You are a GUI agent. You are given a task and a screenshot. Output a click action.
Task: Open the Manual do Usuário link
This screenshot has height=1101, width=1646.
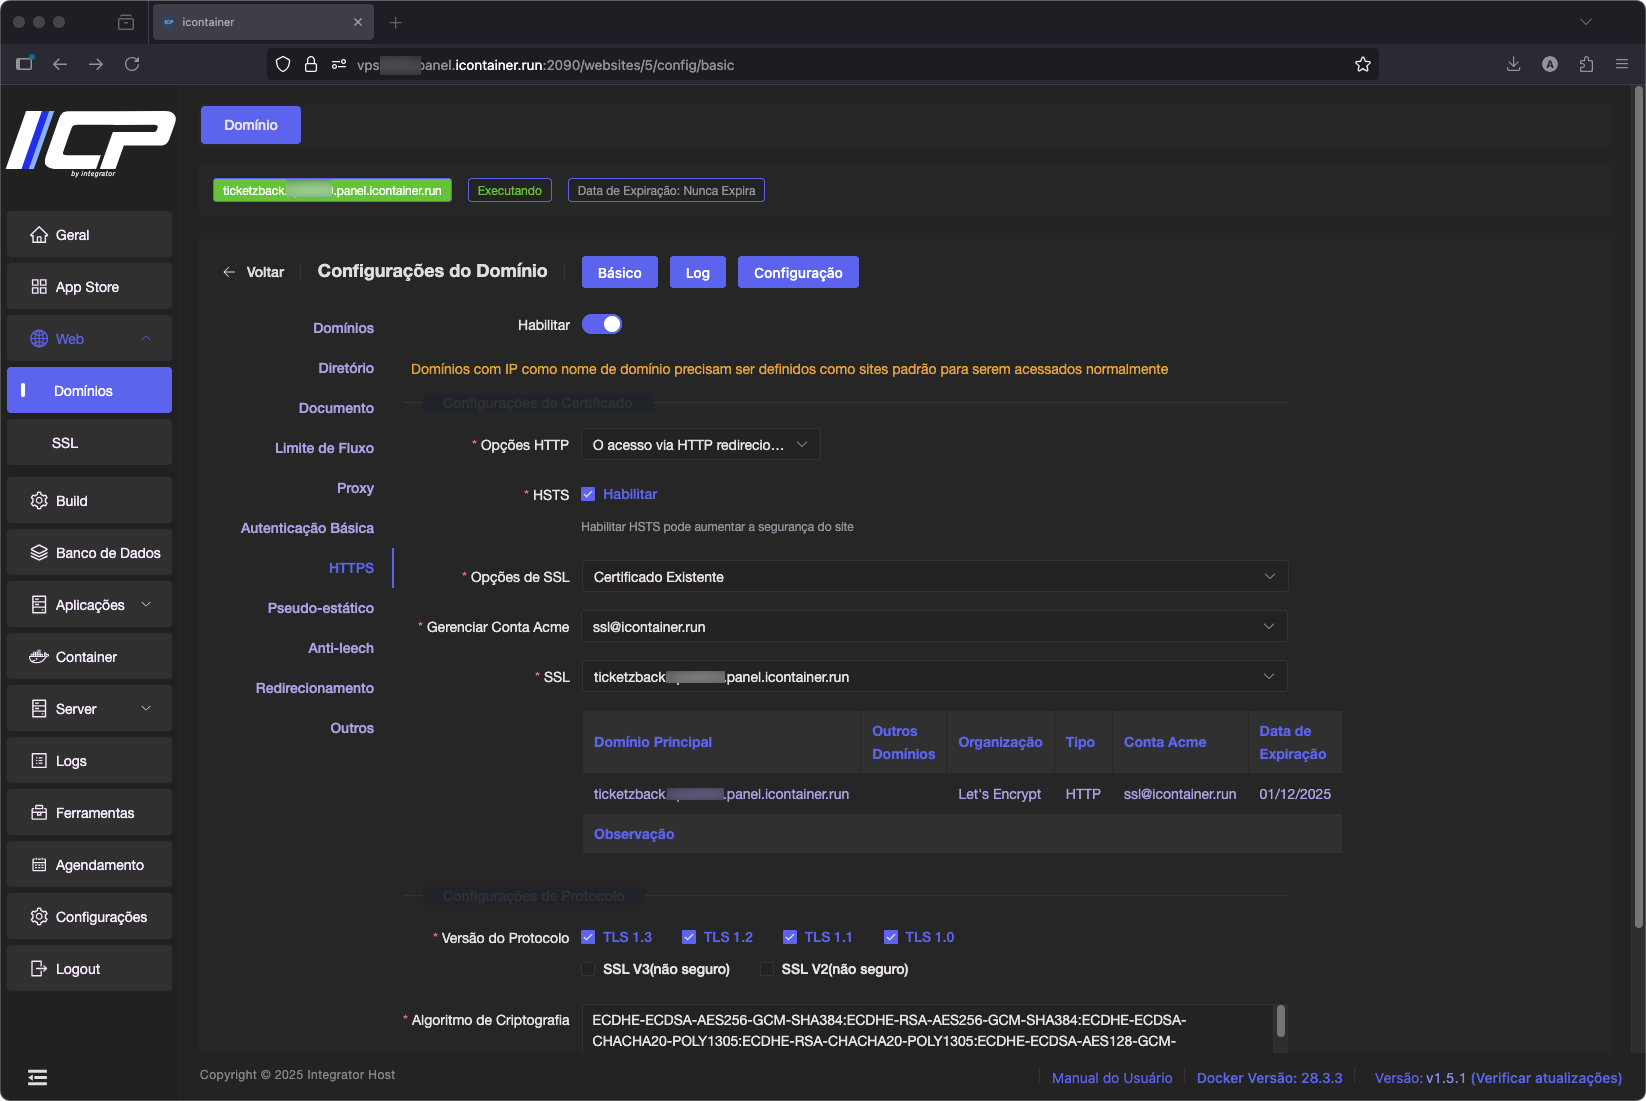(1111, 1078)
